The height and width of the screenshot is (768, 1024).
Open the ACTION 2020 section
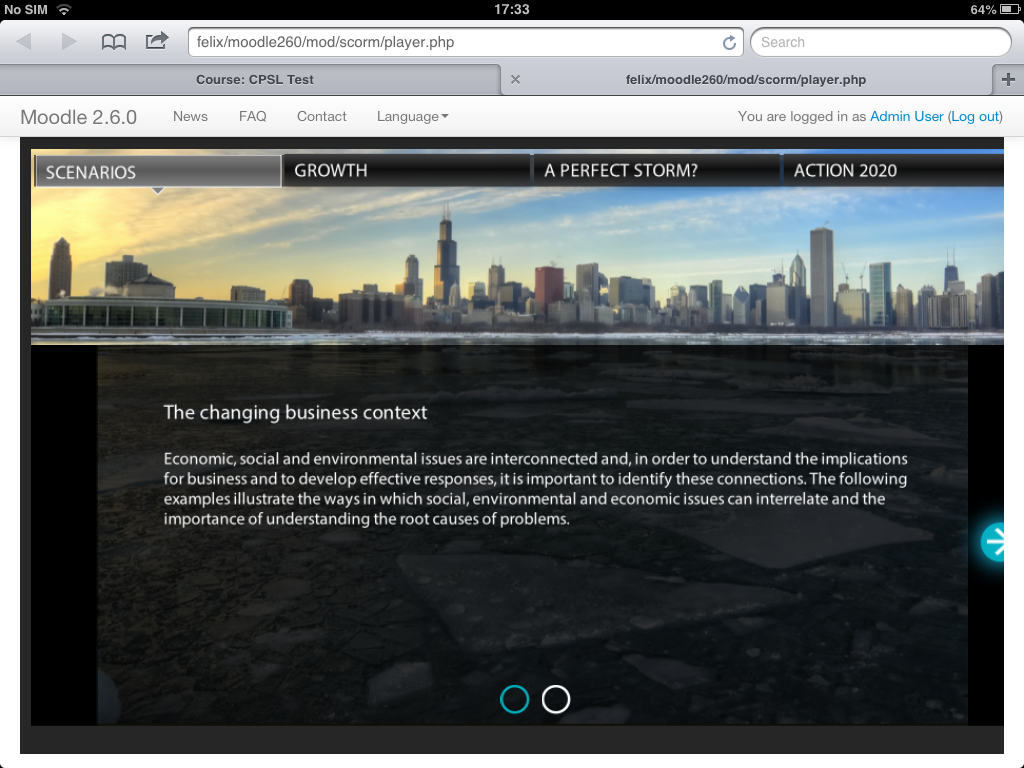893,170
